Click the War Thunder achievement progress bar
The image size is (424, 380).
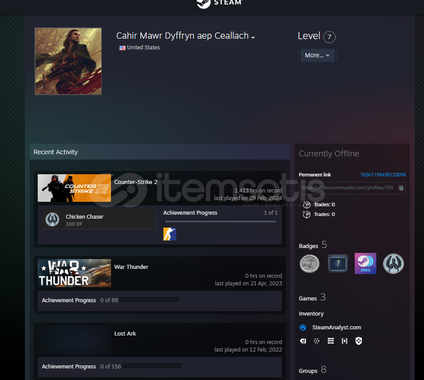(150, 300)
